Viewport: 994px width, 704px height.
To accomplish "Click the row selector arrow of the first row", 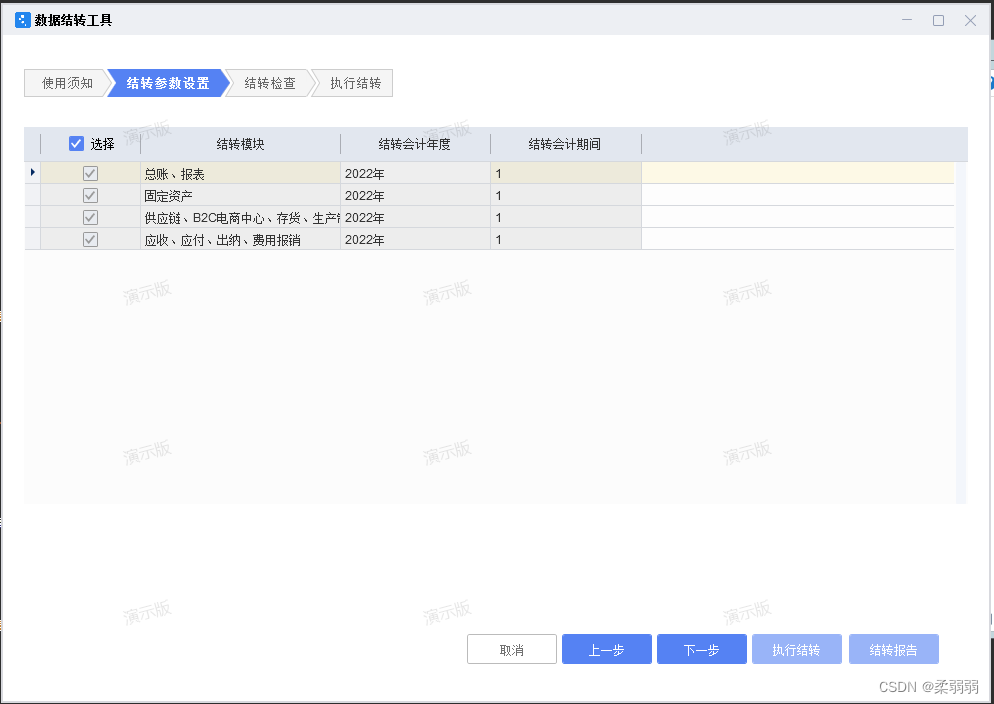I will pyautogui.click(x=32, y=172).
